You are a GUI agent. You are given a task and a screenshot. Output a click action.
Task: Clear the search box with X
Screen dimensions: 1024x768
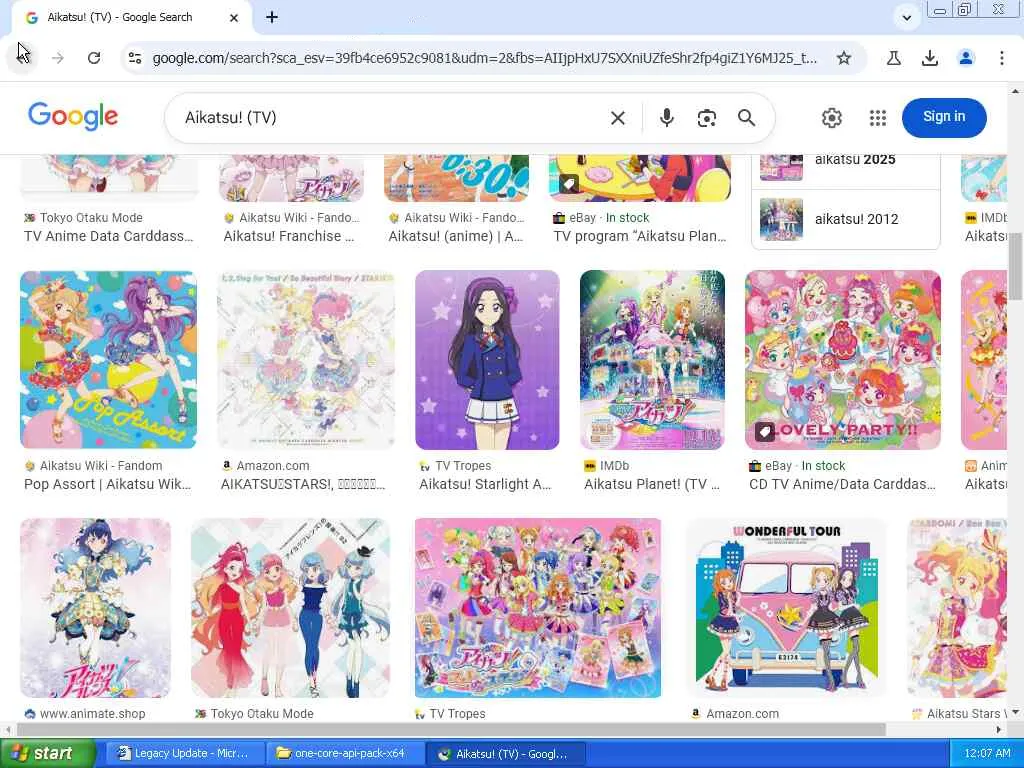coord(618,118)
